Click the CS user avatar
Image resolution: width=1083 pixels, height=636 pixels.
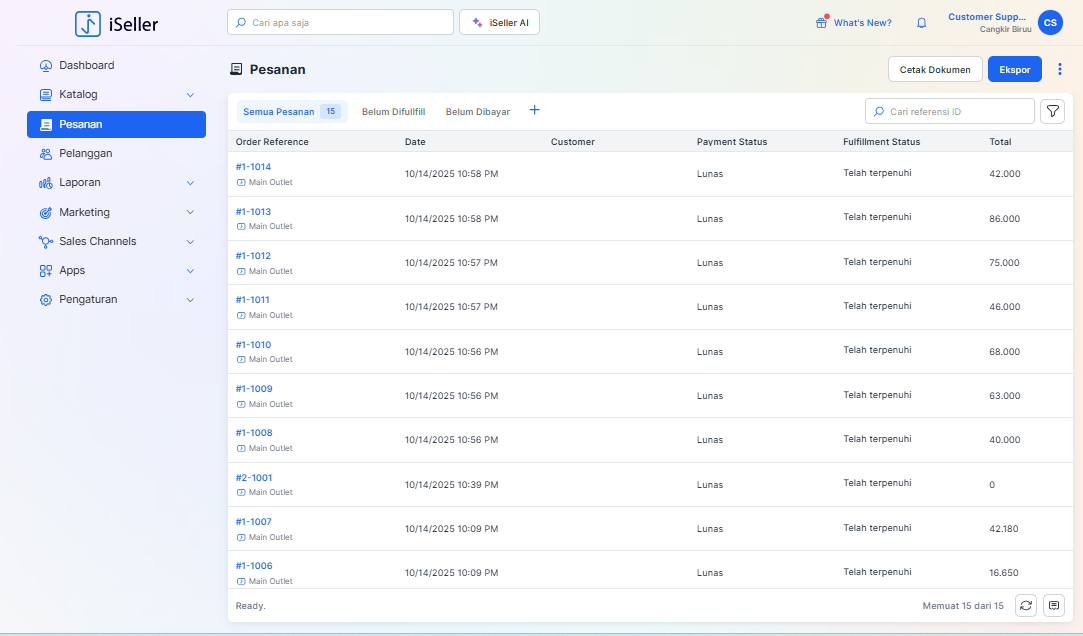(1050, 23)
